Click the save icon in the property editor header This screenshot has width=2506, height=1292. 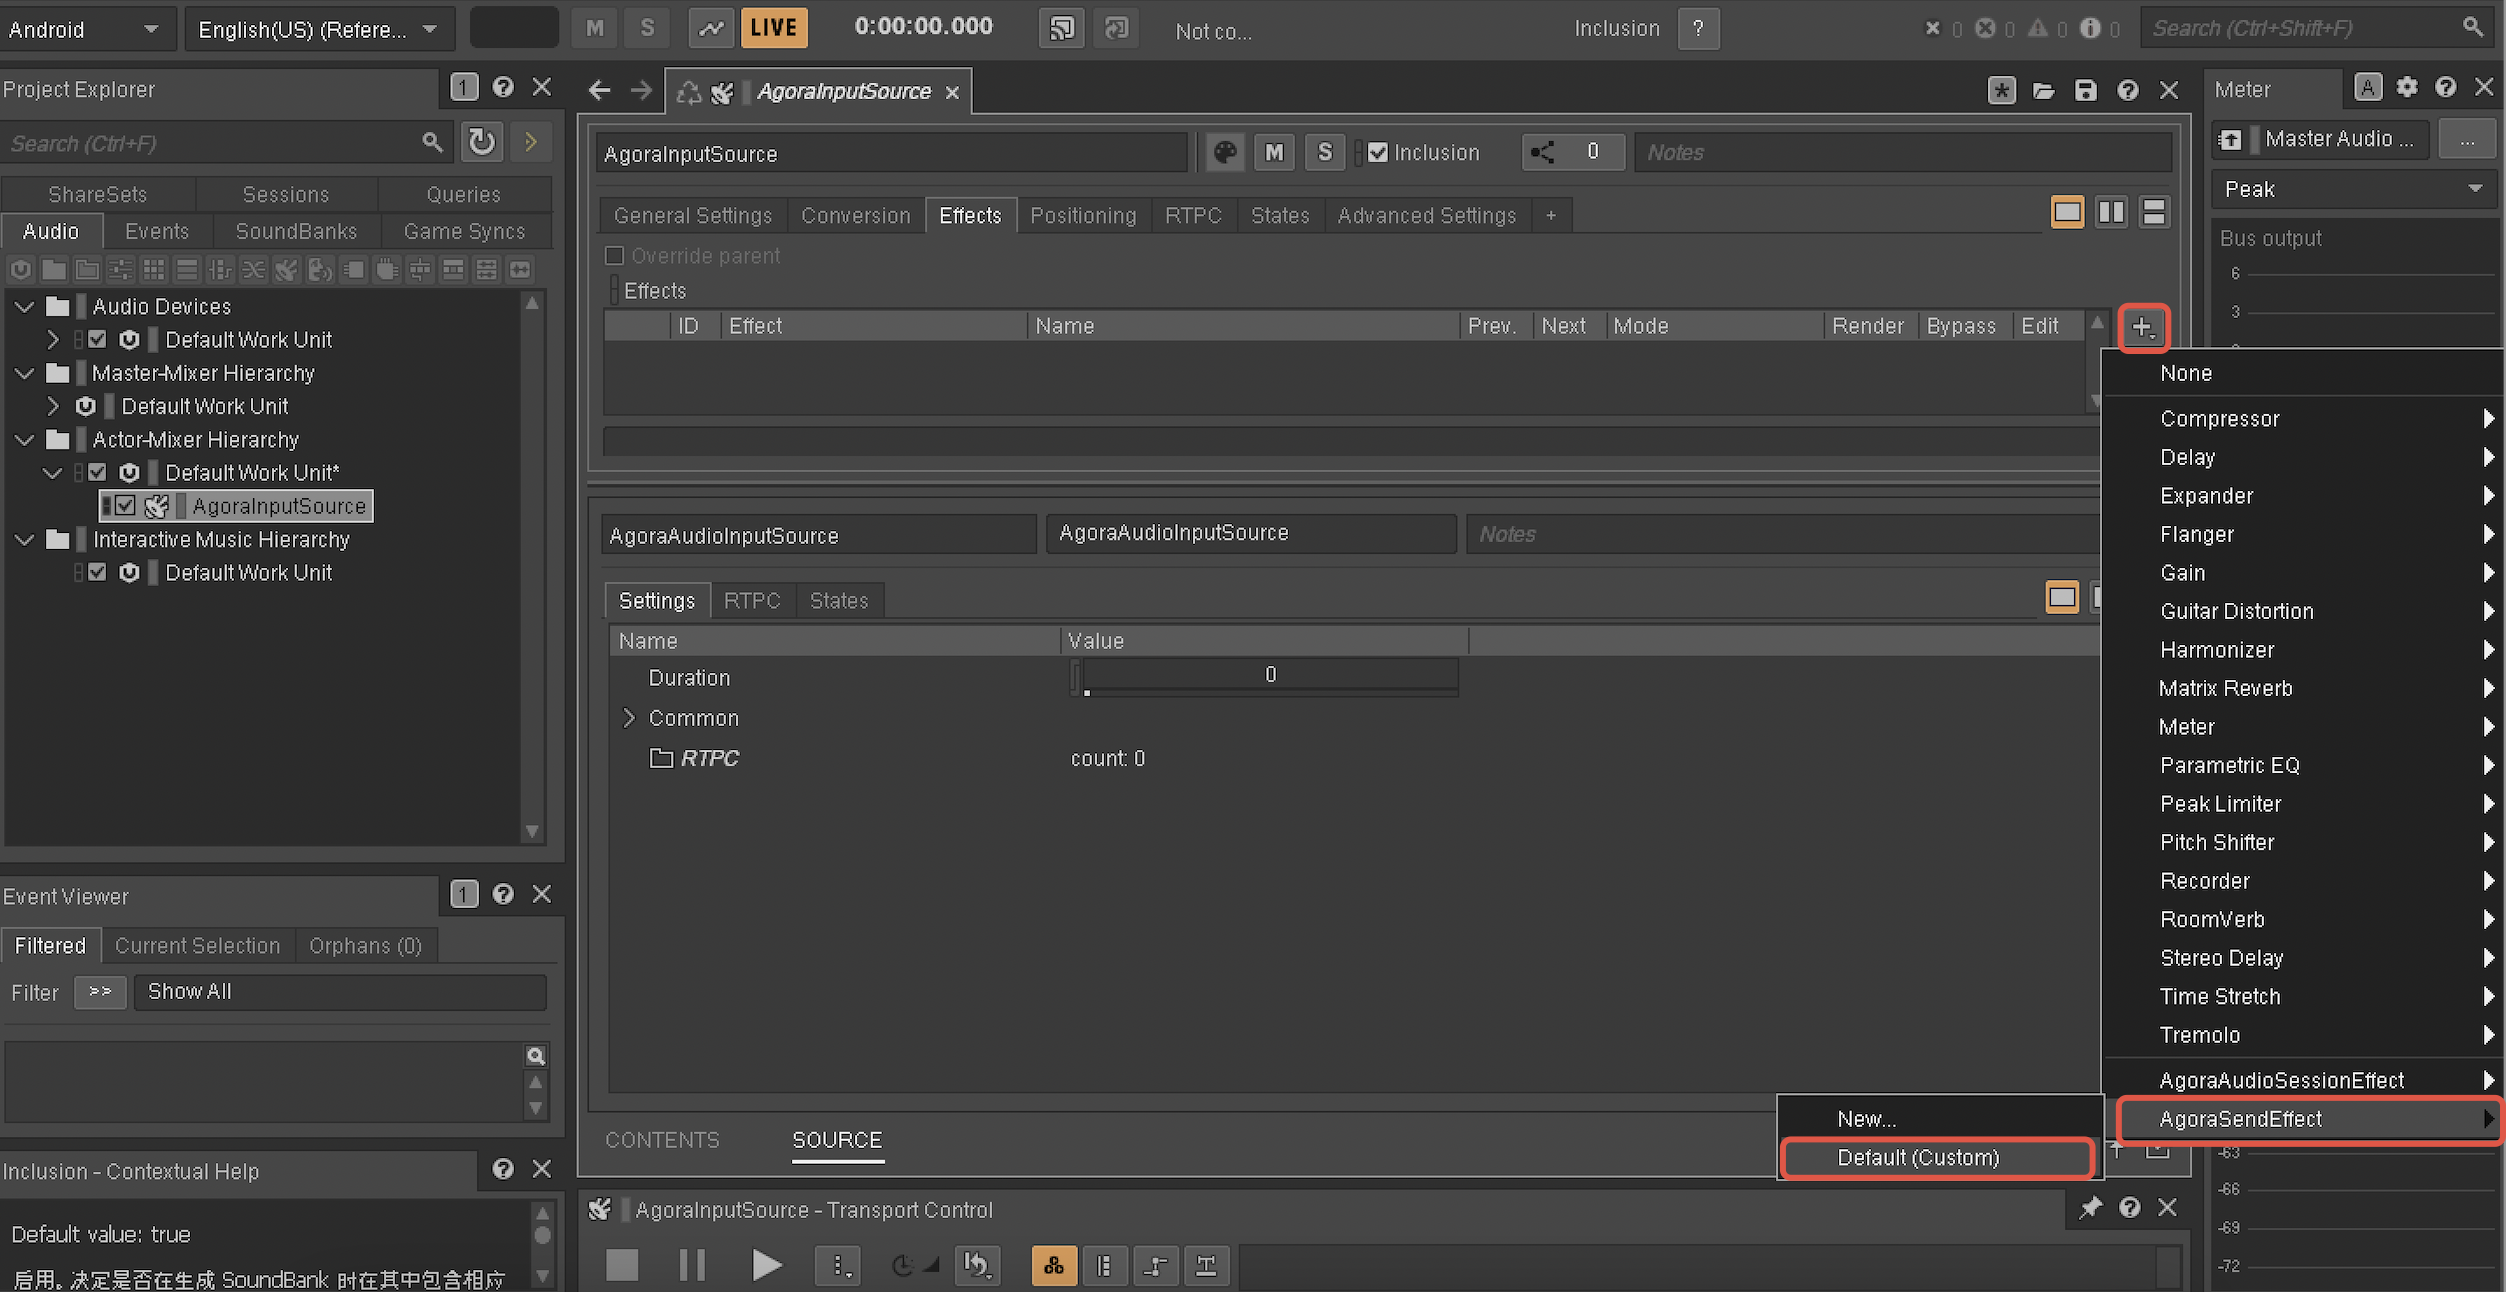tap(2085, 91)
